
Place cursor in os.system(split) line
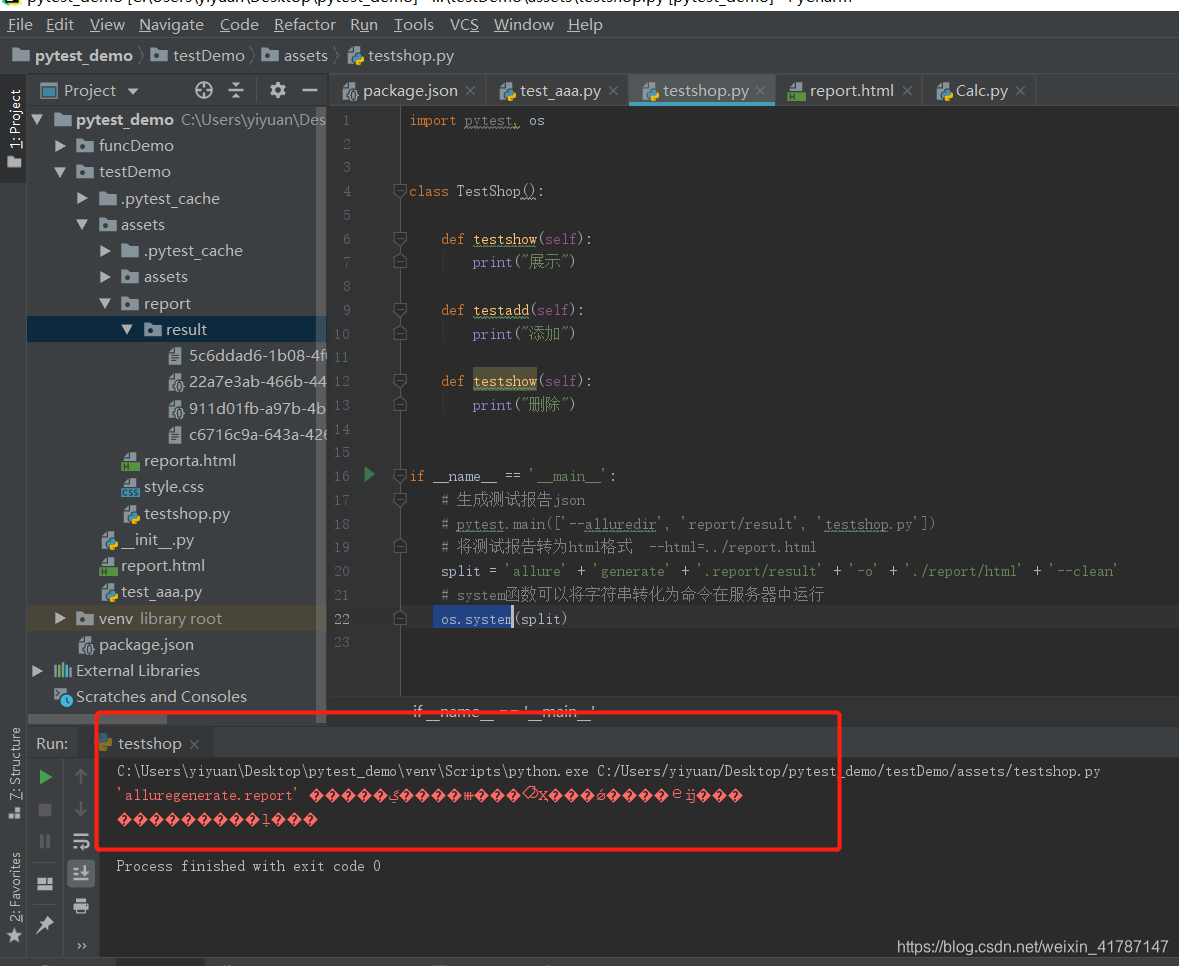tap(504, 619)
